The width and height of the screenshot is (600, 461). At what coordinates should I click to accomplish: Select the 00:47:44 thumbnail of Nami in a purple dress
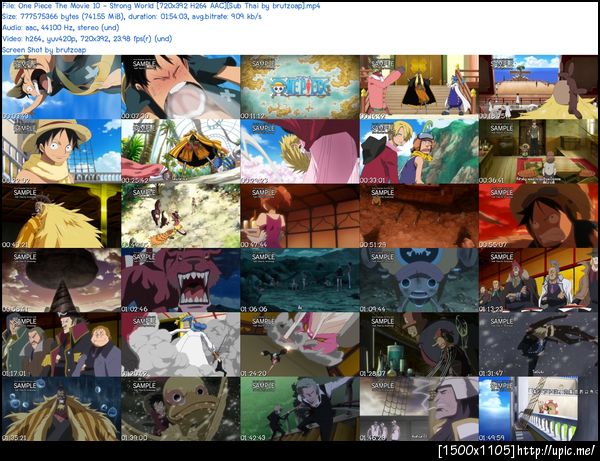[300, 216]
